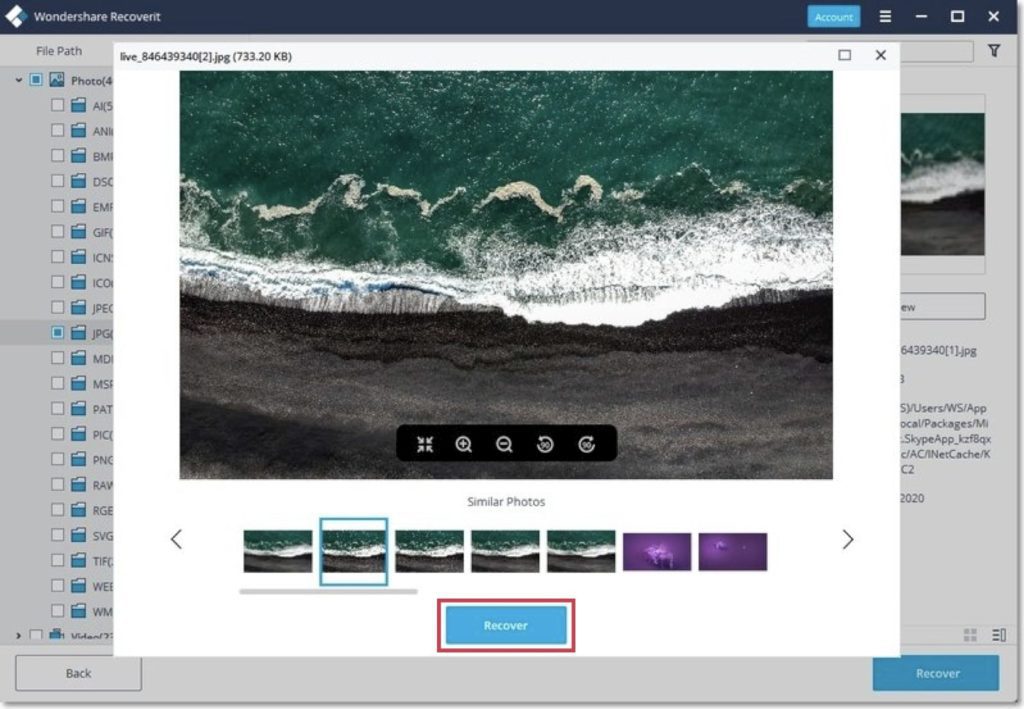Click the search input field in main window

(x=936, y=51)
